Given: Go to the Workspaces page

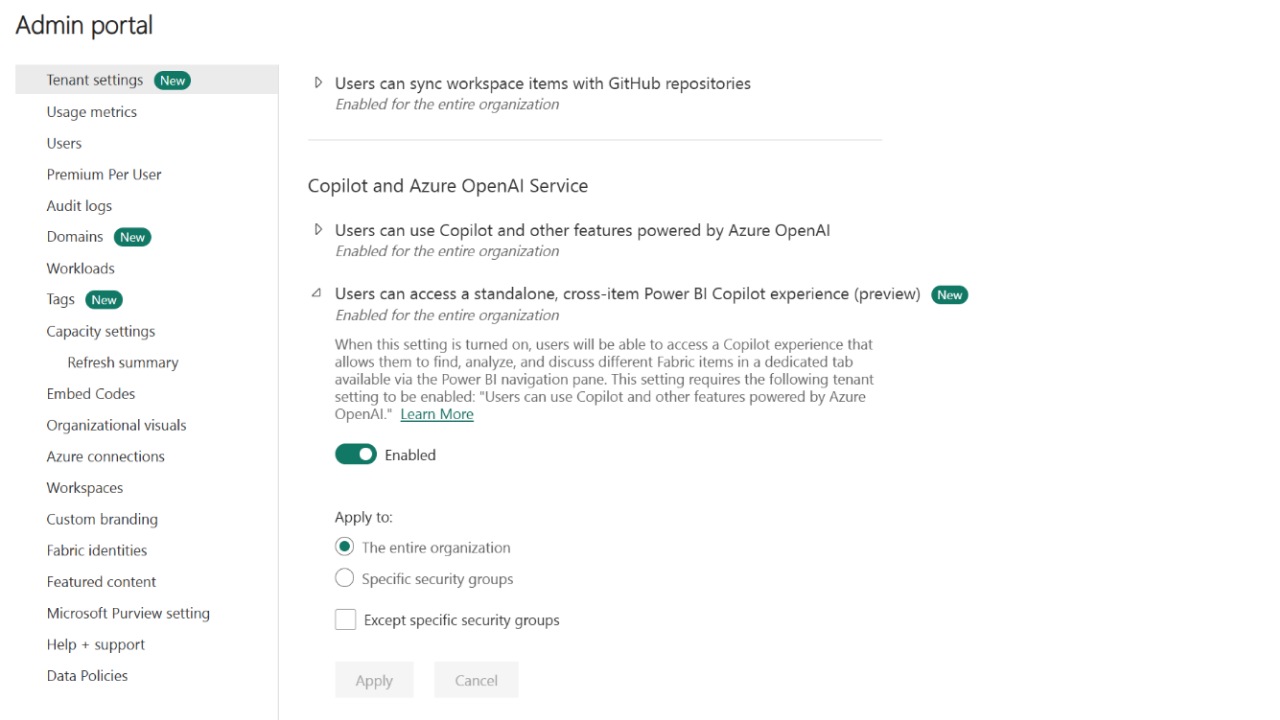Looking at the screenshot, I should coord(84,487).
